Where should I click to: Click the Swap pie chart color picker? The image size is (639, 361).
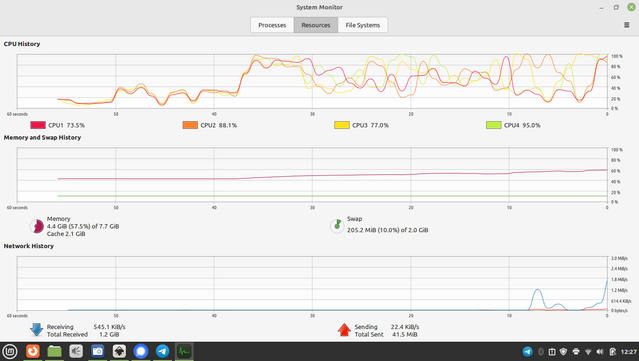click(337, 226)
